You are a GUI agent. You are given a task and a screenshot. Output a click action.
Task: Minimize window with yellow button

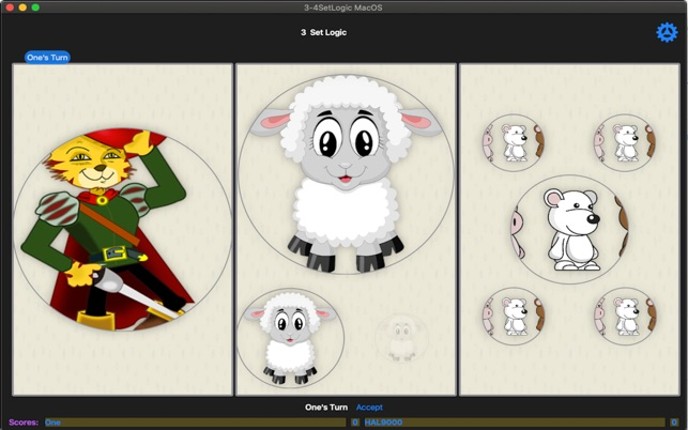click(x=22, y=7)
